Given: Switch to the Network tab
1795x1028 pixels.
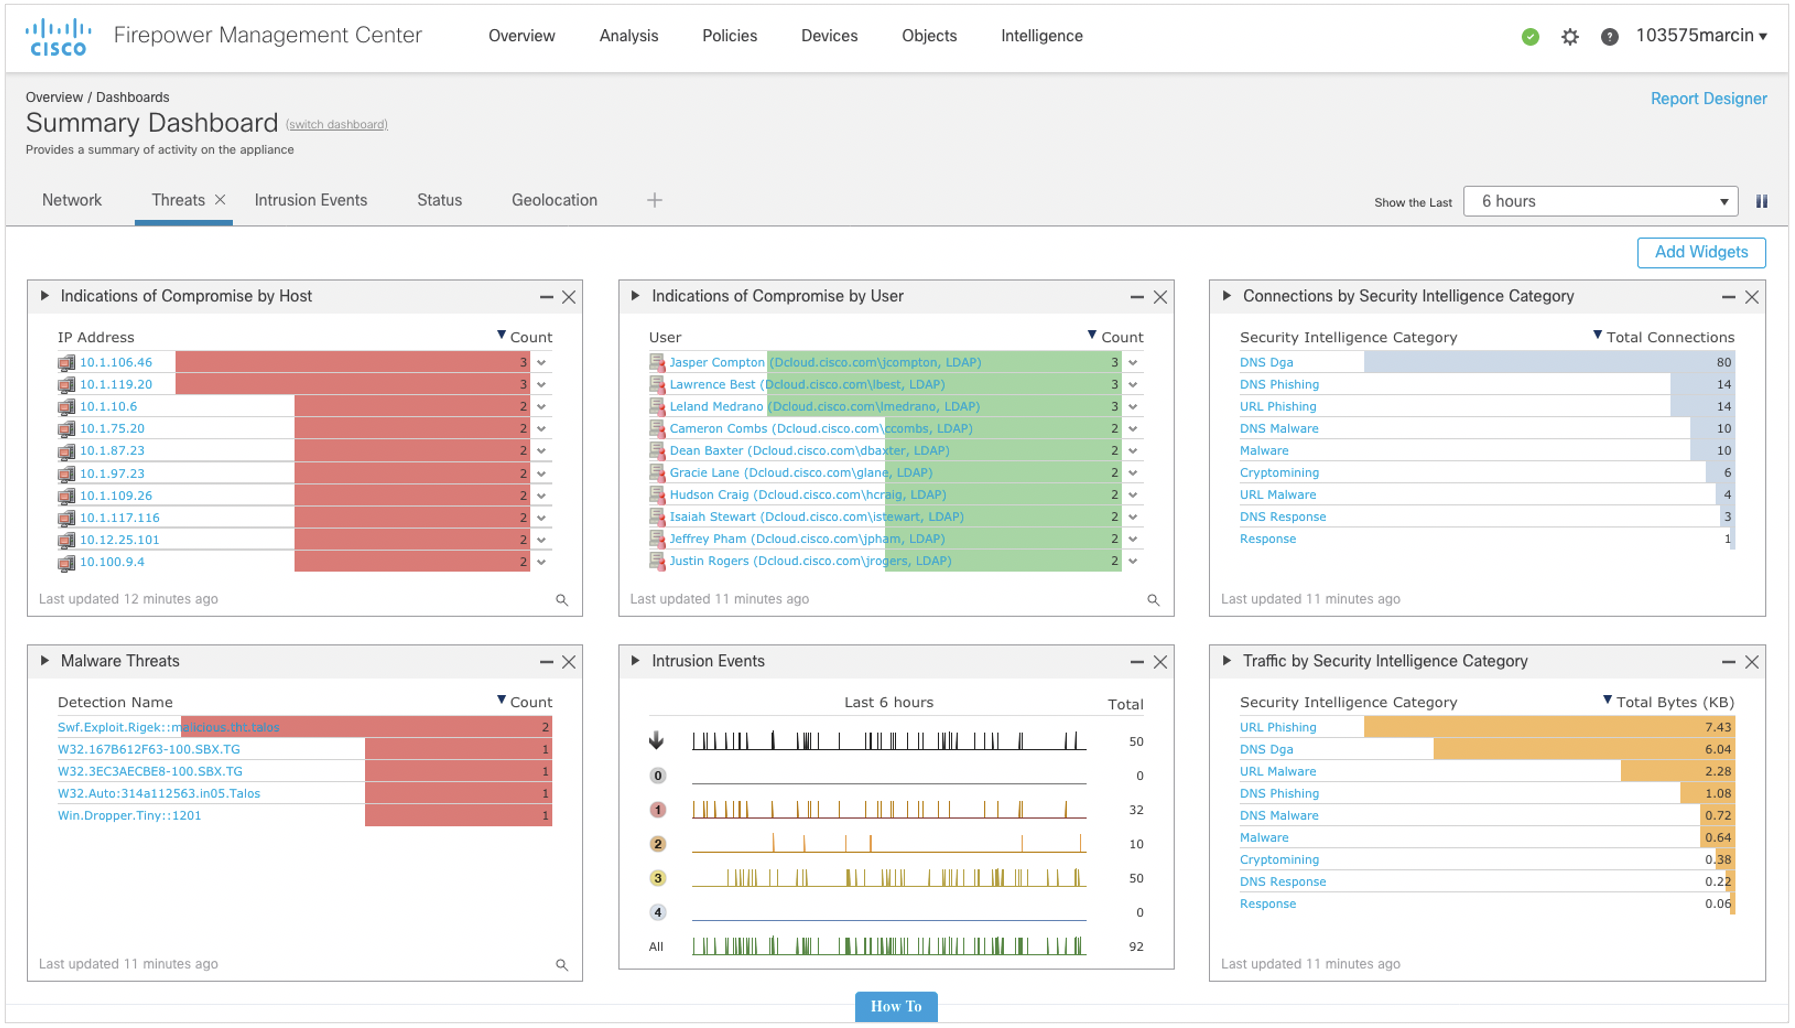Looking at the screenshot, I should tap(72, 200).
